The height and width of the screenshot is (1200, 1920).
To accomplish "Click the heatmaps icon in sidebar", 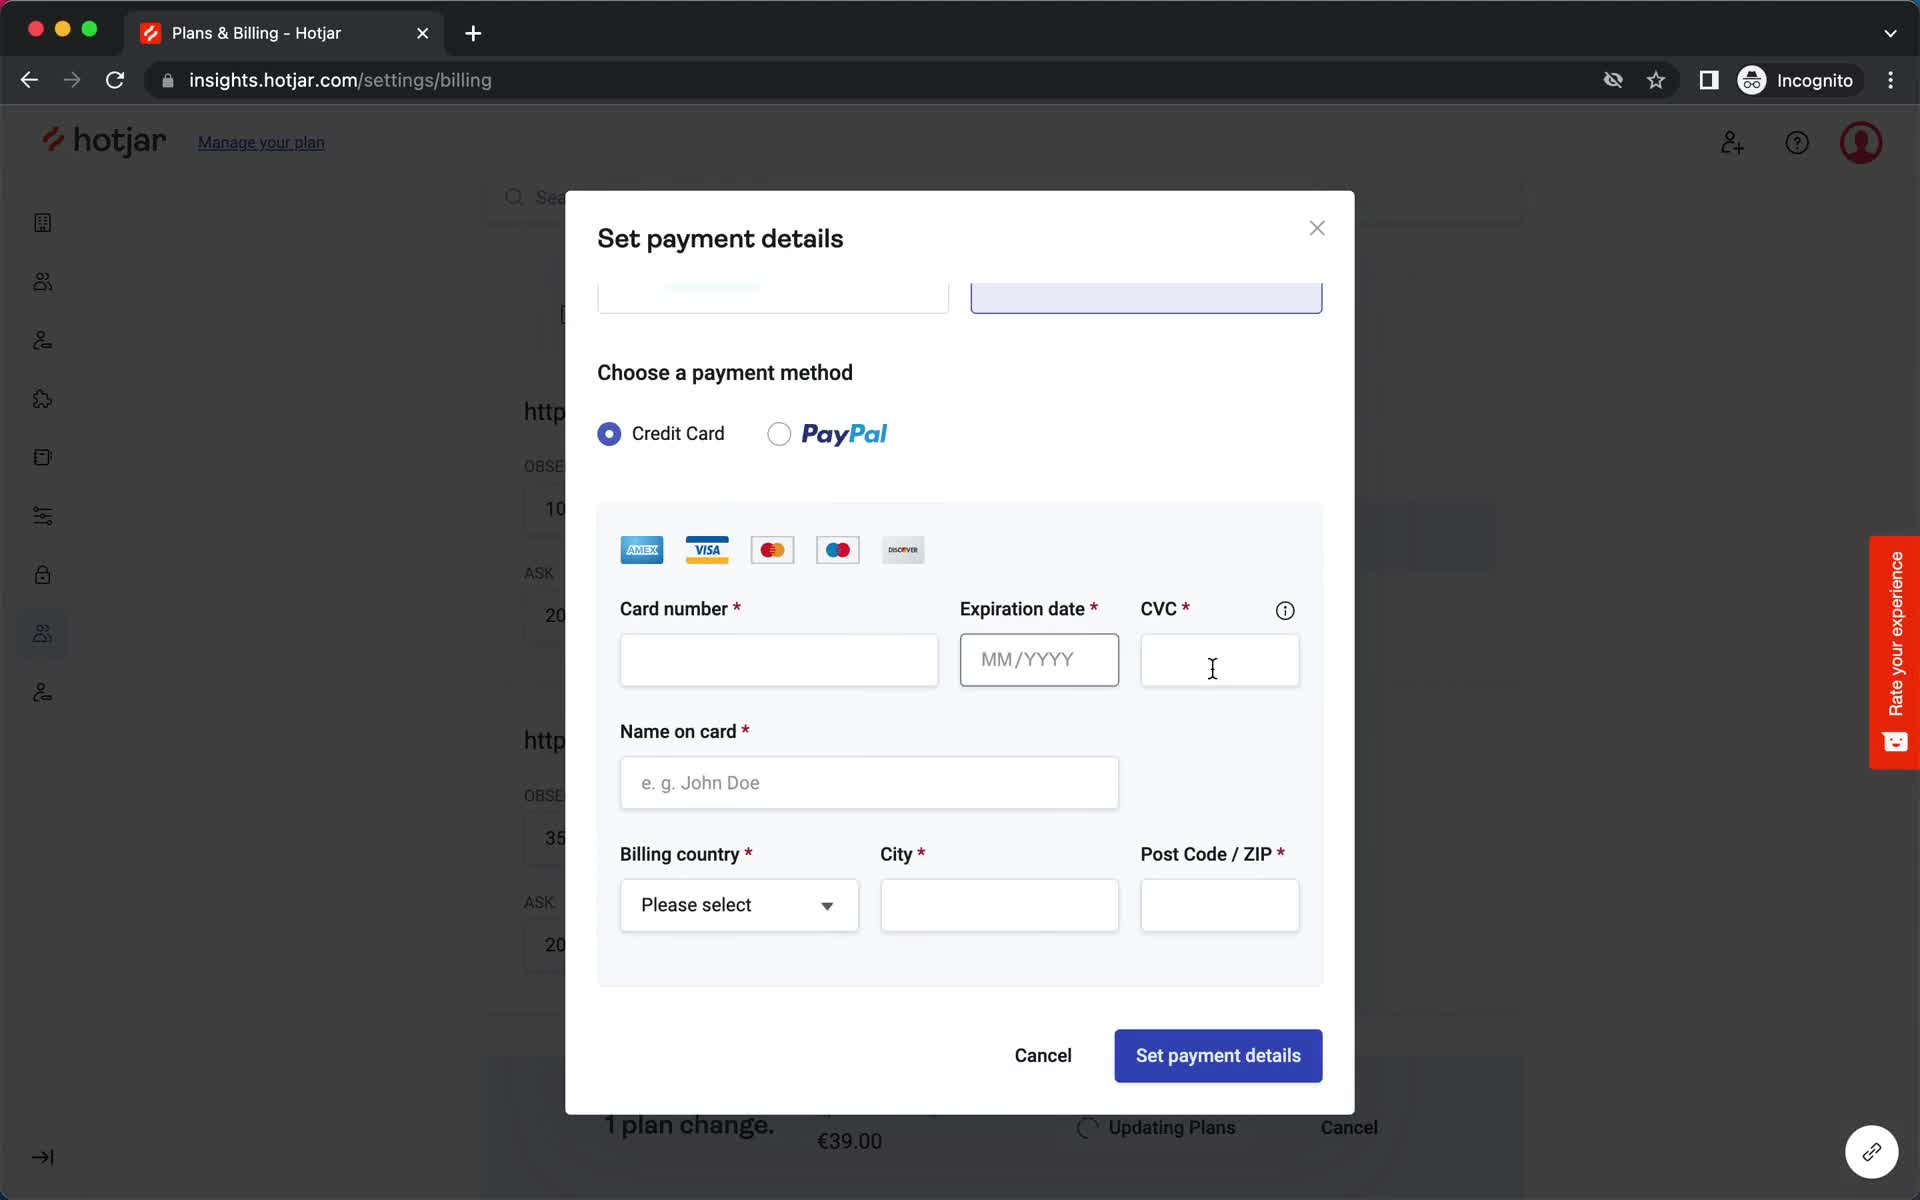I will coord(39,223).
